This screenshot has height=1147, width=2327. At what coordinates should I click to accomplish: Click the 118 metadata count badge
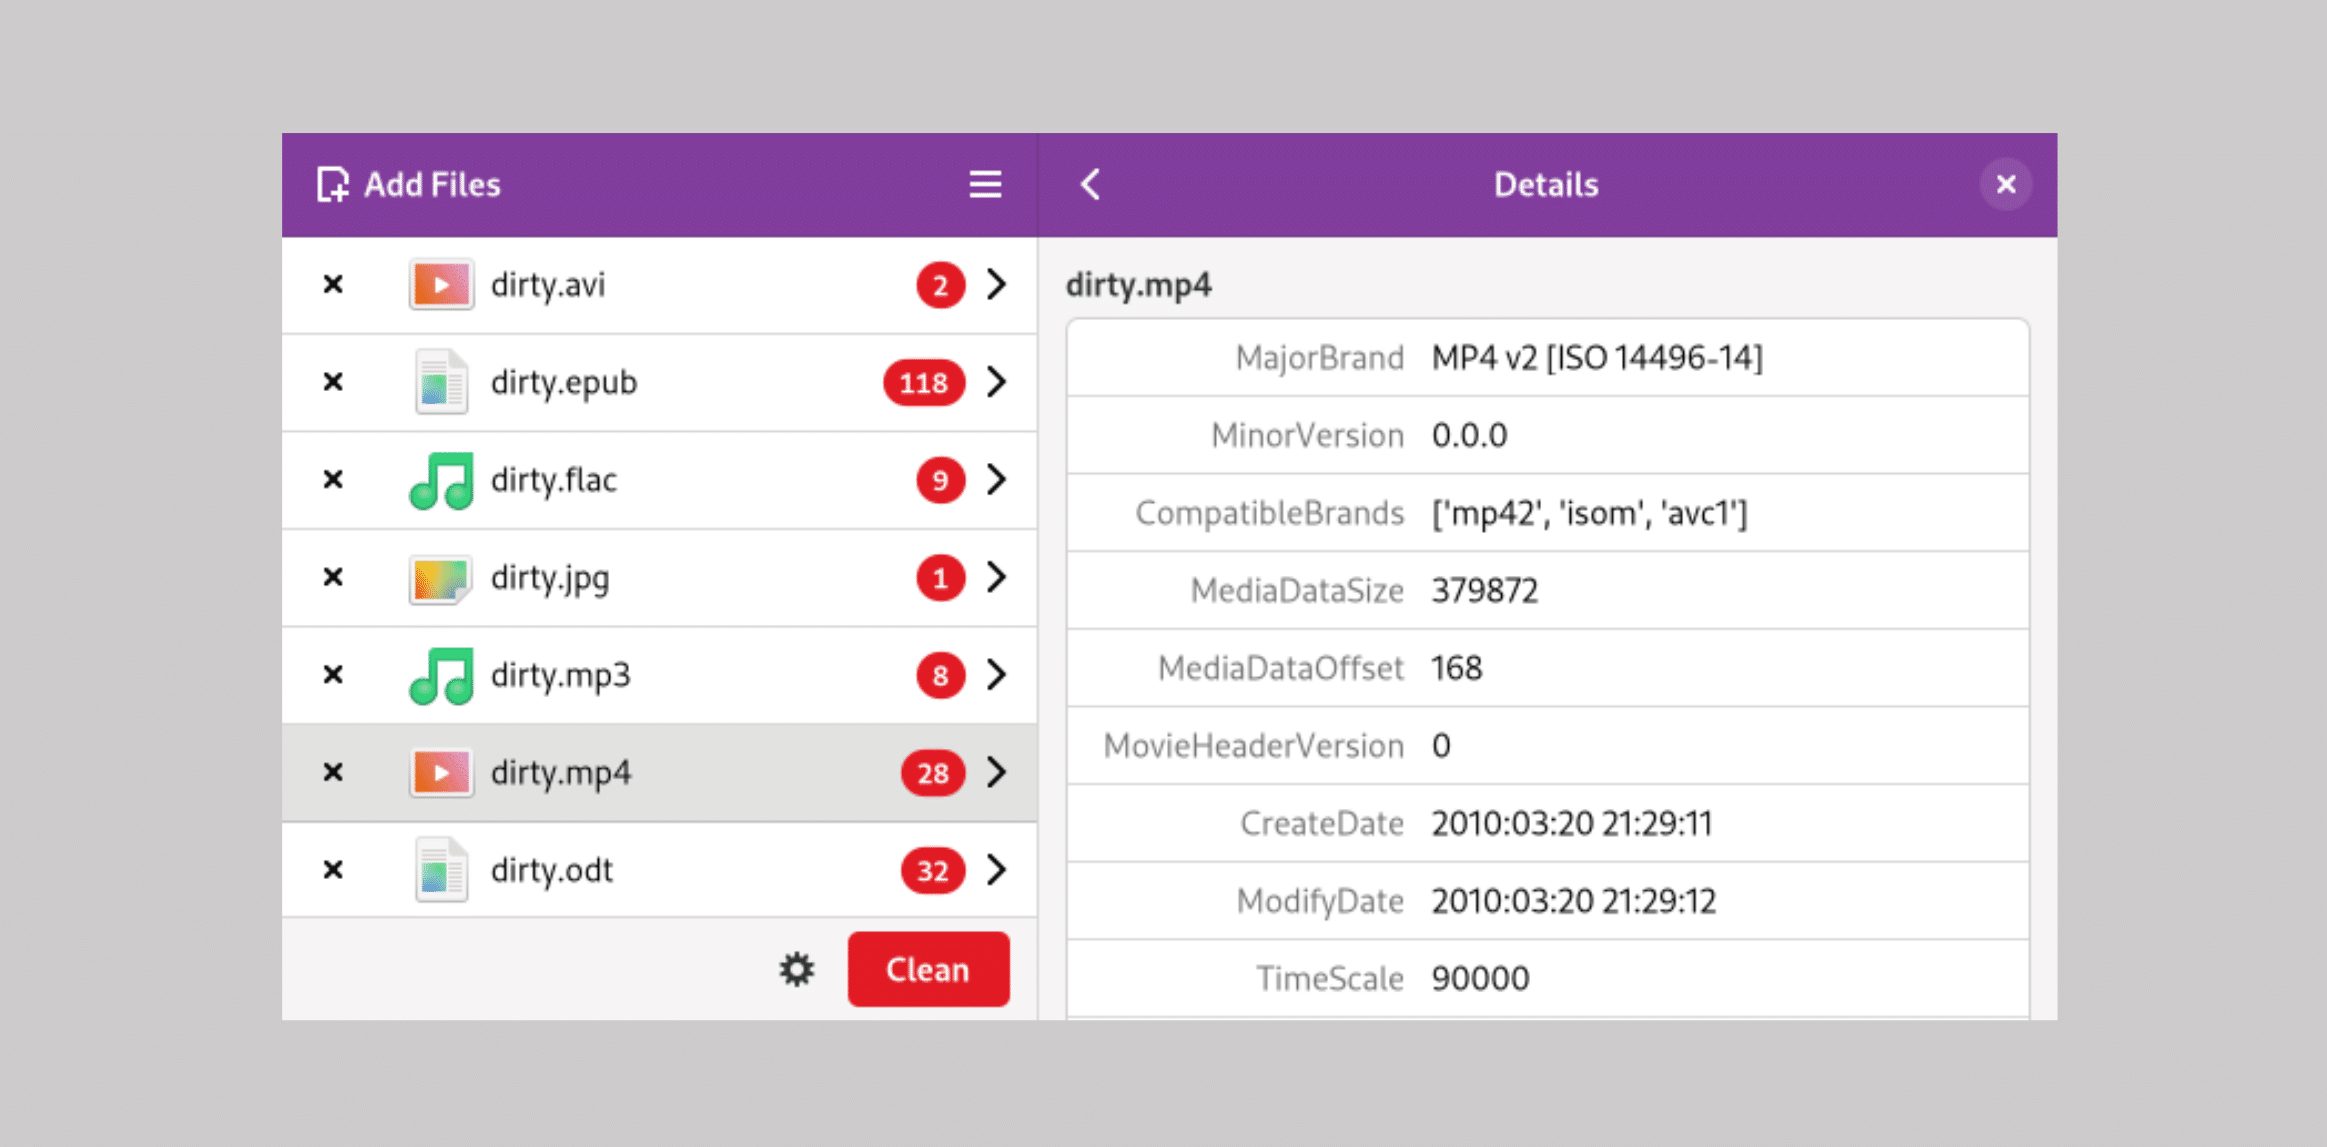923,383
